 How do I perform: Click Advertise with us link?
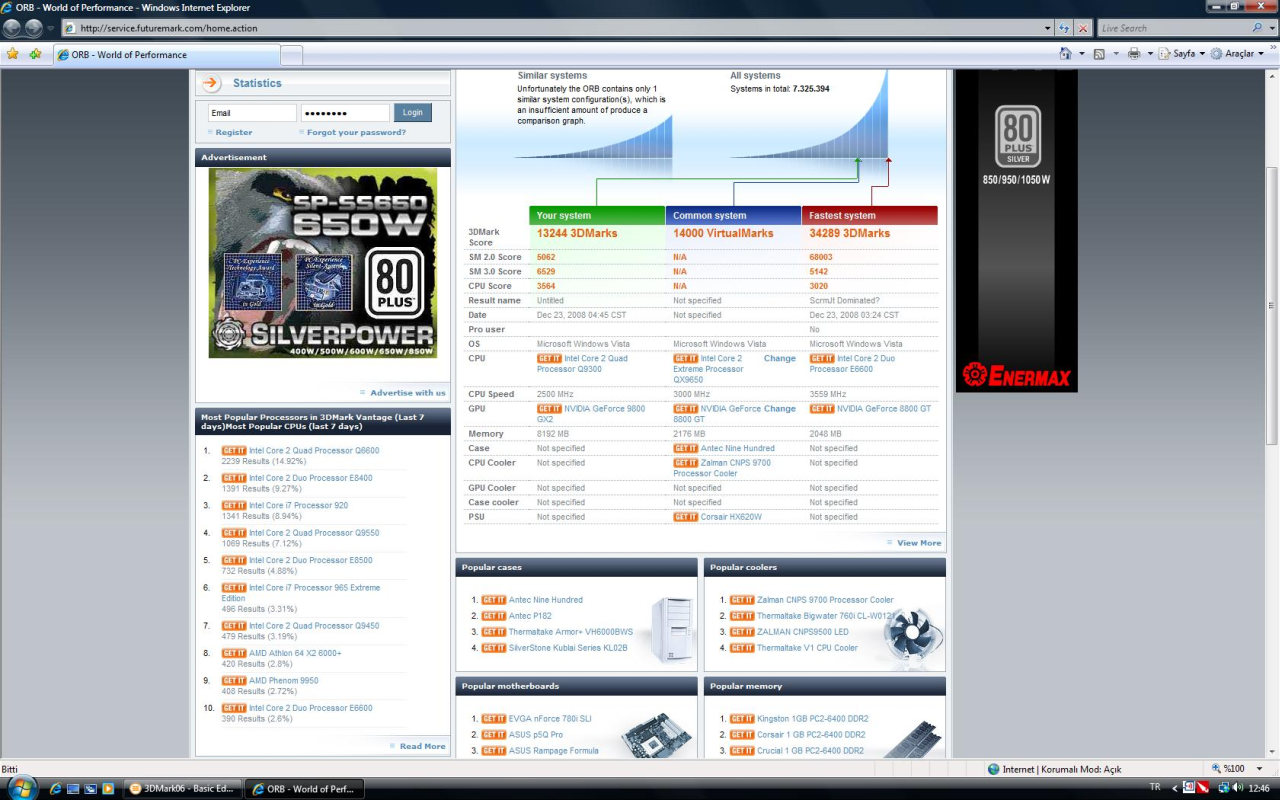coord(408,393)
